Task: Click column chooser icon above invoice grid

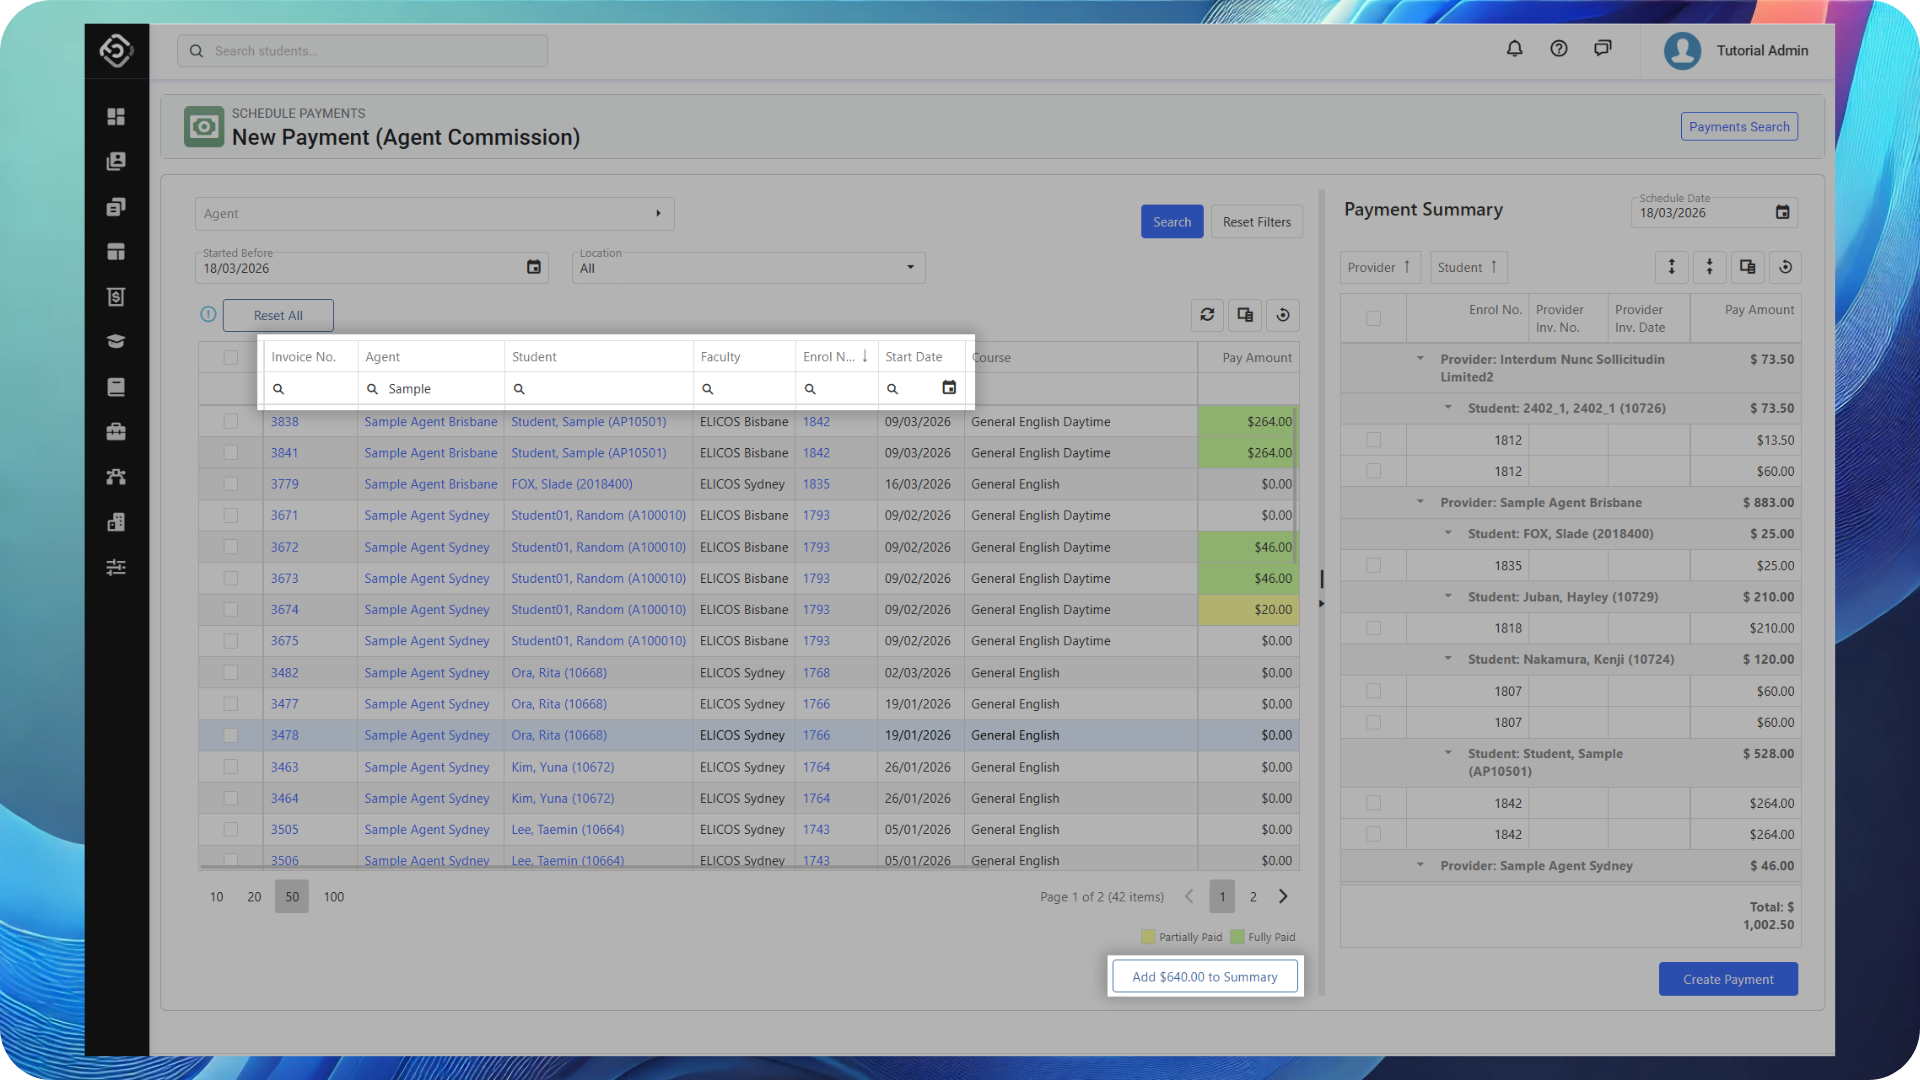Action: (x=1245, y=315)
